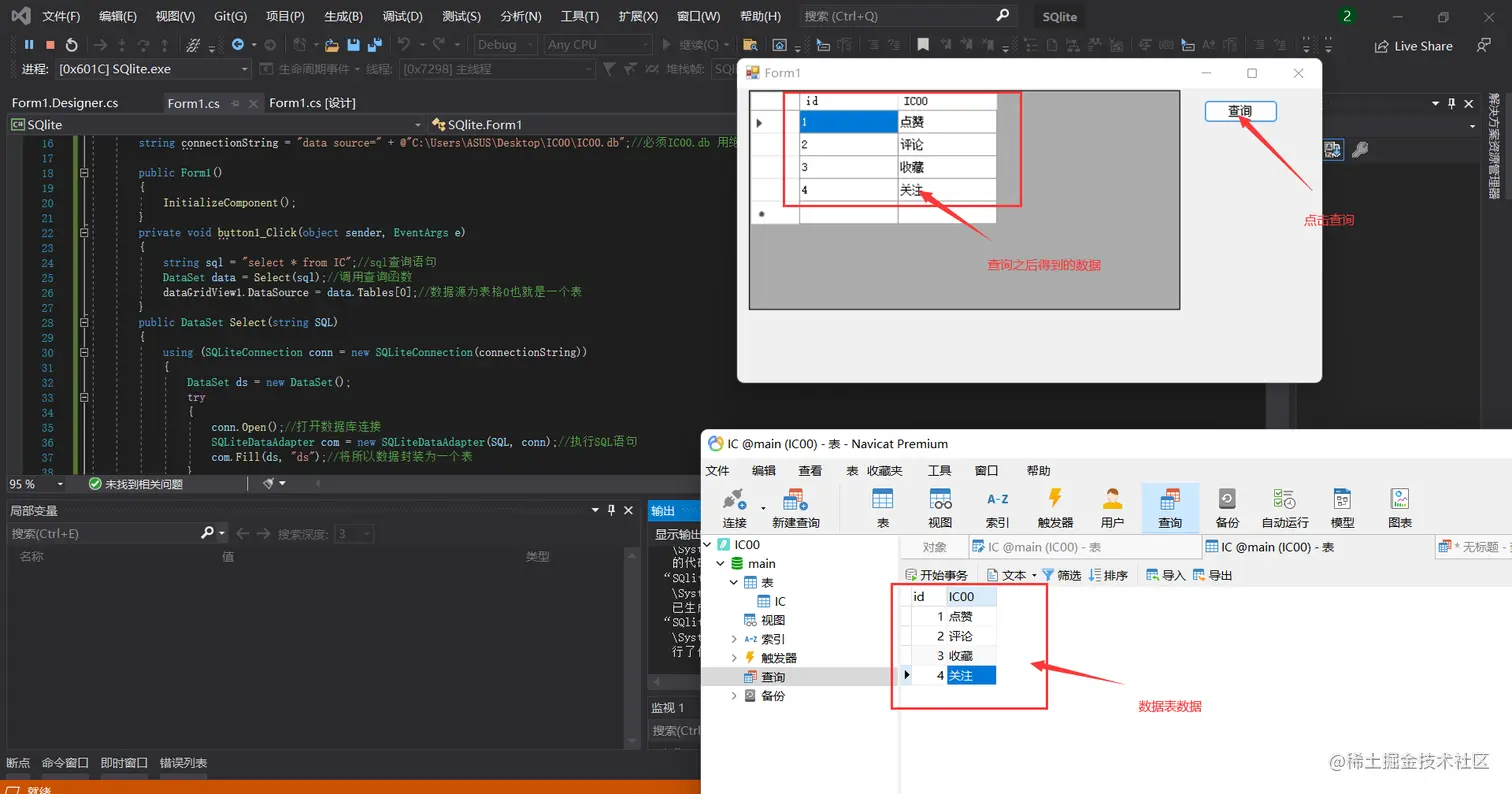This screenshot has height=794, width=1512.
Task: Click 未找到相关问题 status indicator
Action: click(x=135, y=484)
